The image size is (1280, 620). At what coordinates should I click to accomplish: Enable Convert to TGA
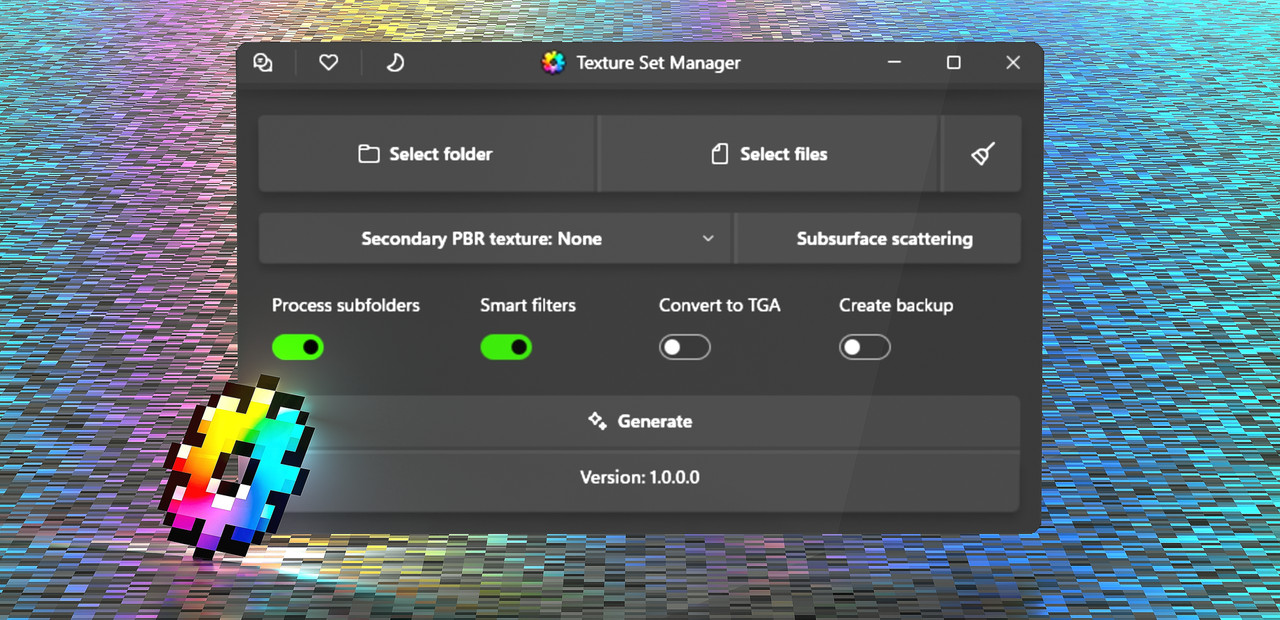685,347
